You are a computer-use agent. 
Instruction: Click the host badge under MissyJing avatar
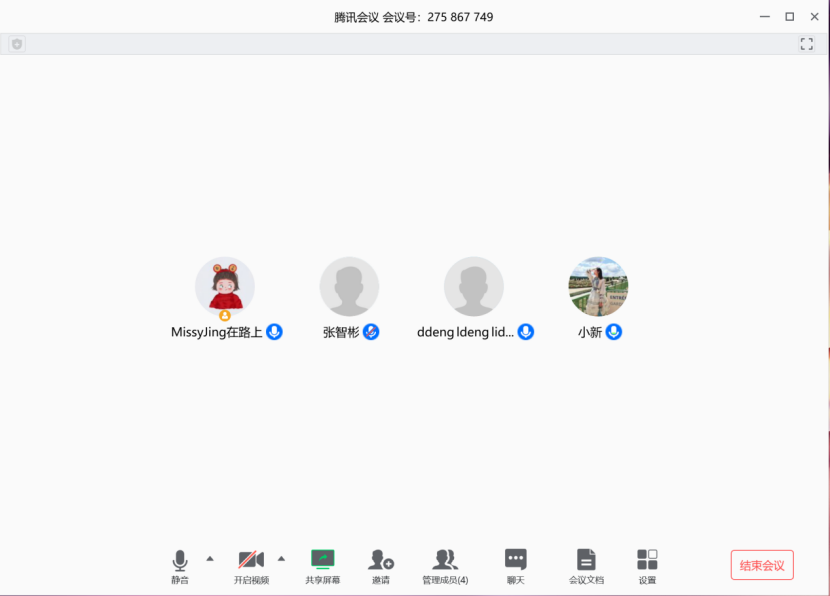point(225,315)
